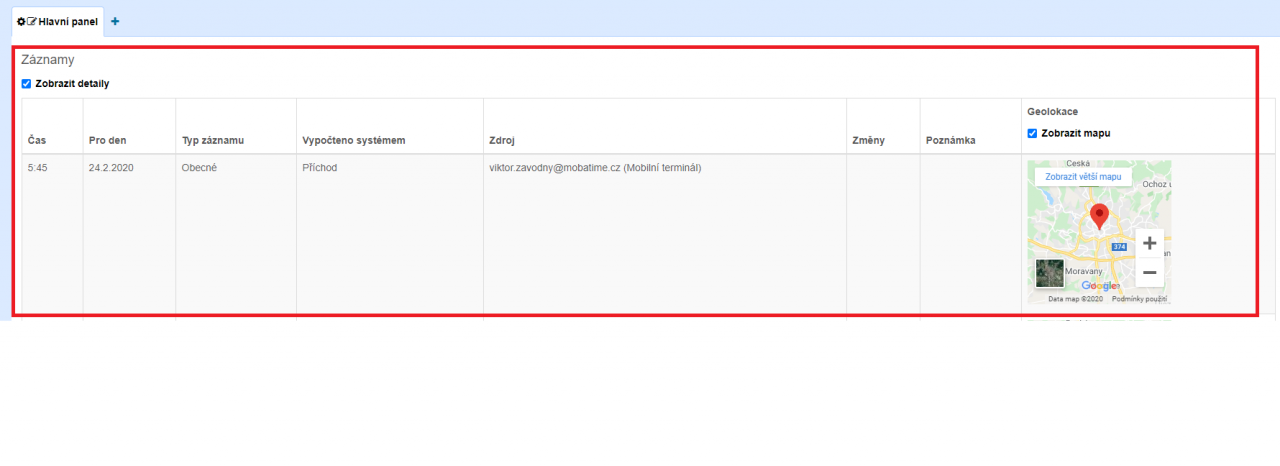This screenshot has width=1280, height=466.
Task: Select the viktor.zavodny@mobatime.cz source cell
Action: click(x=595, y=168)
